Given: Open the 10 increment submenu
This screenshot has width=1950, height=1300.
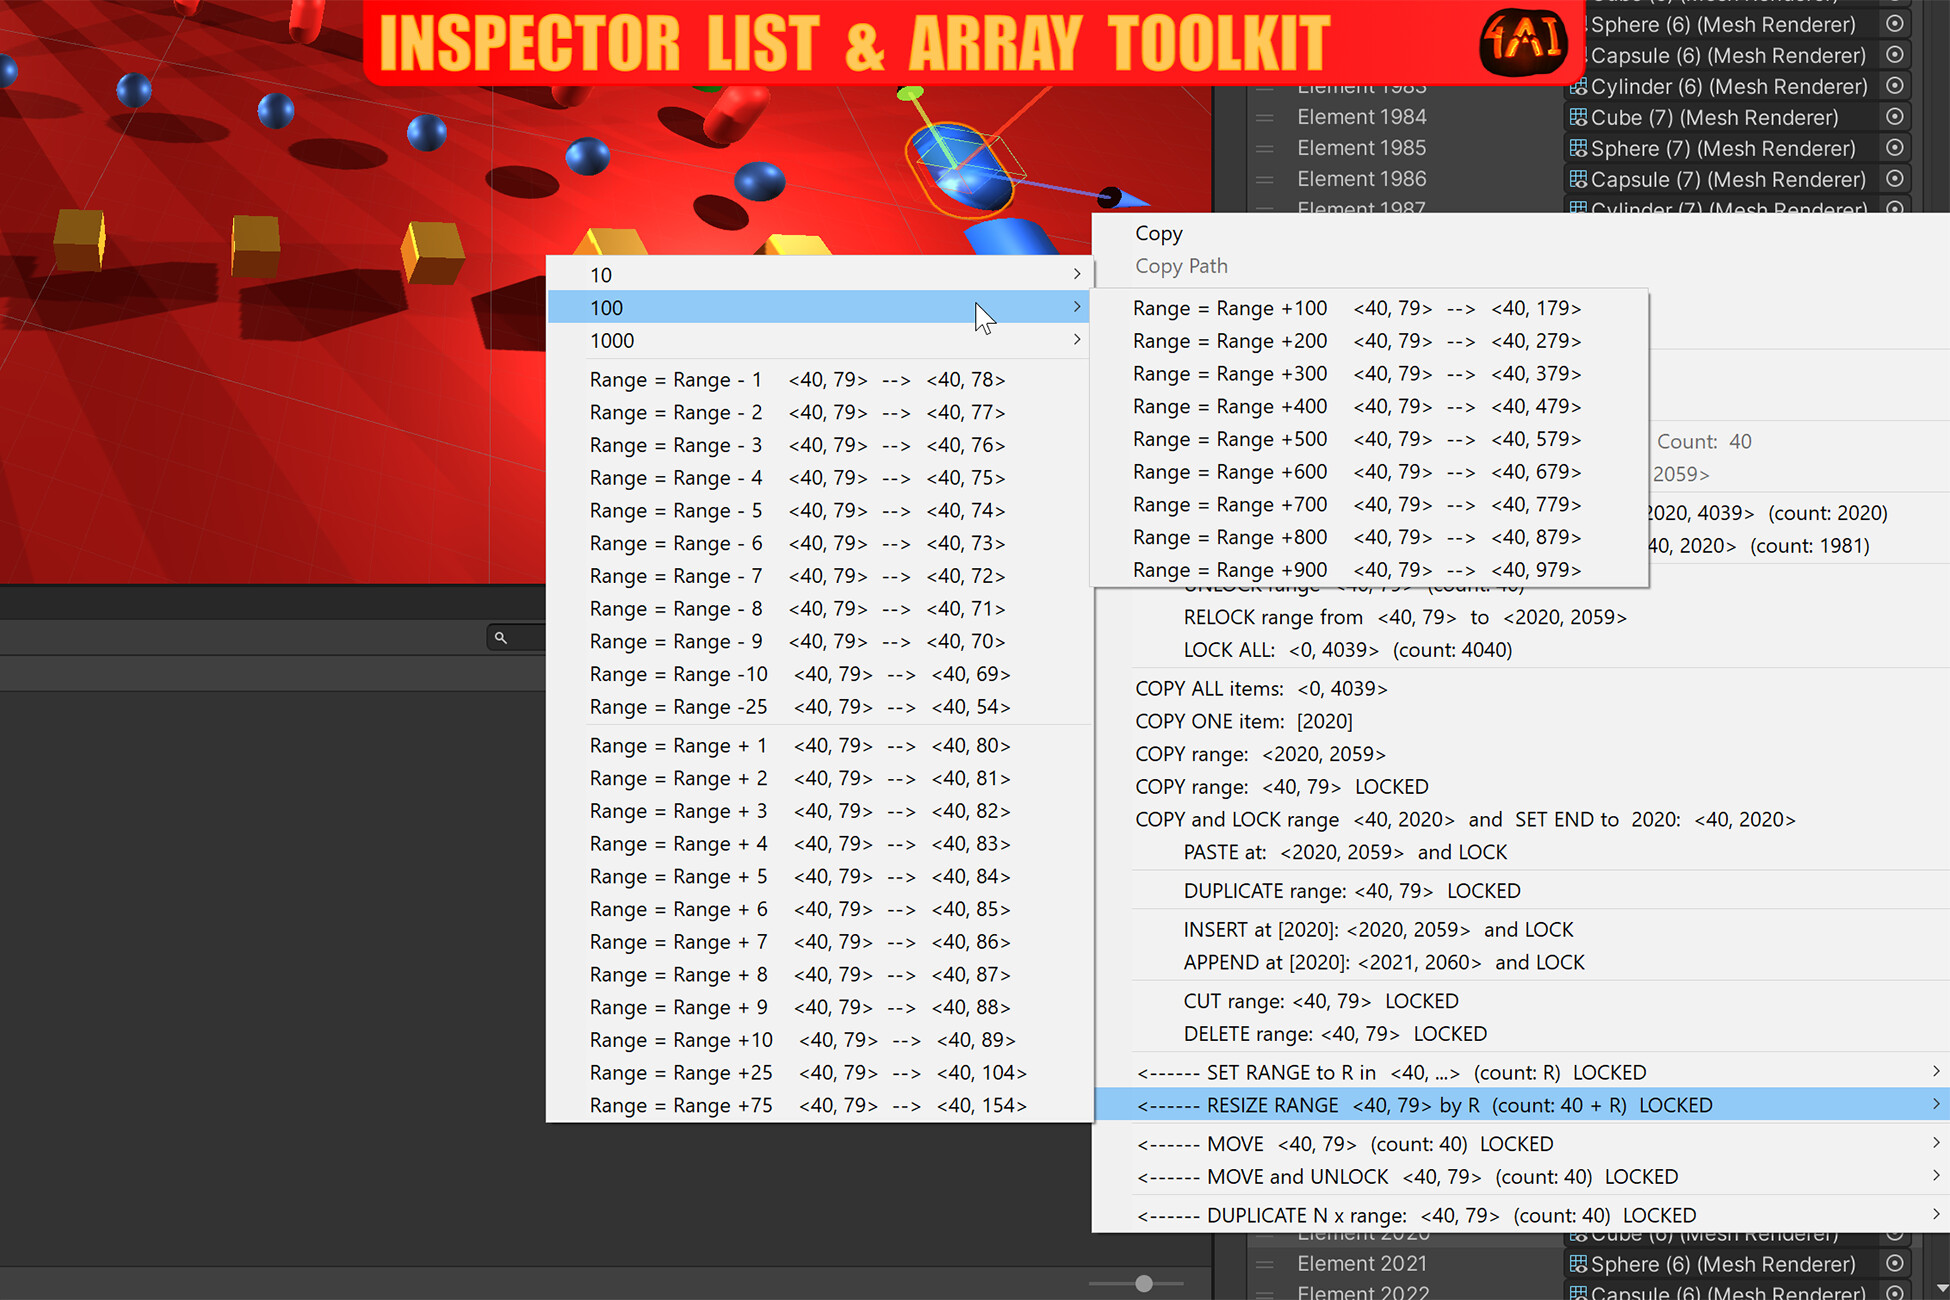Looking at the screenshot, I should coord(819,274).
